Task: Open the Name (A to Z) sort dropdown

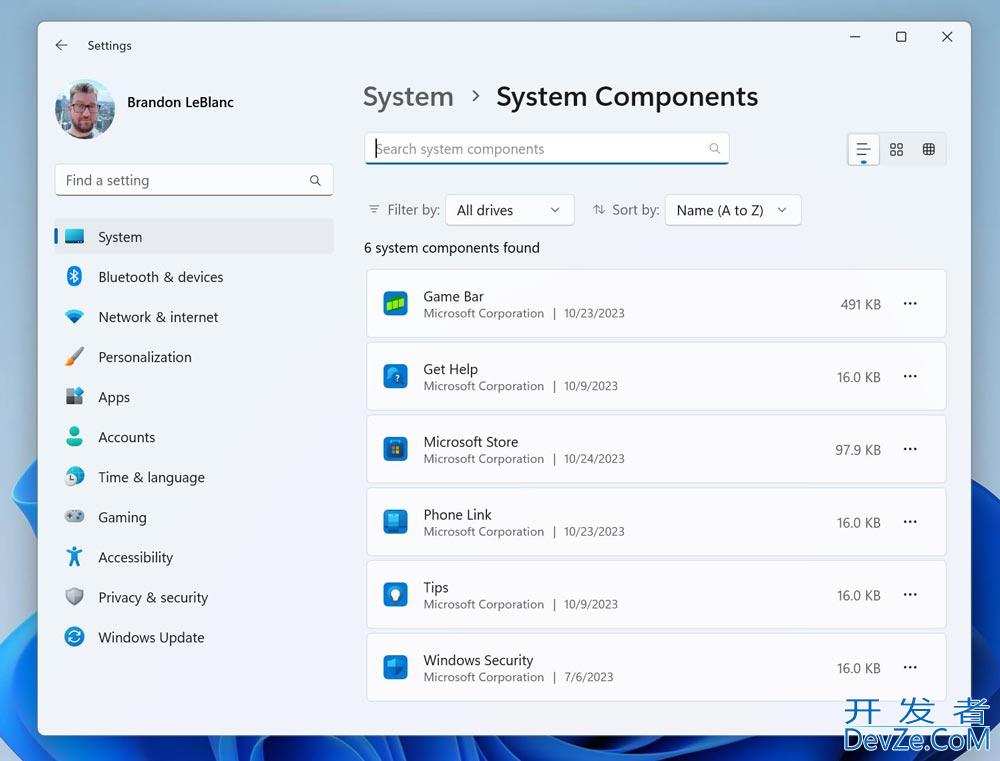Action: [733, 210]
